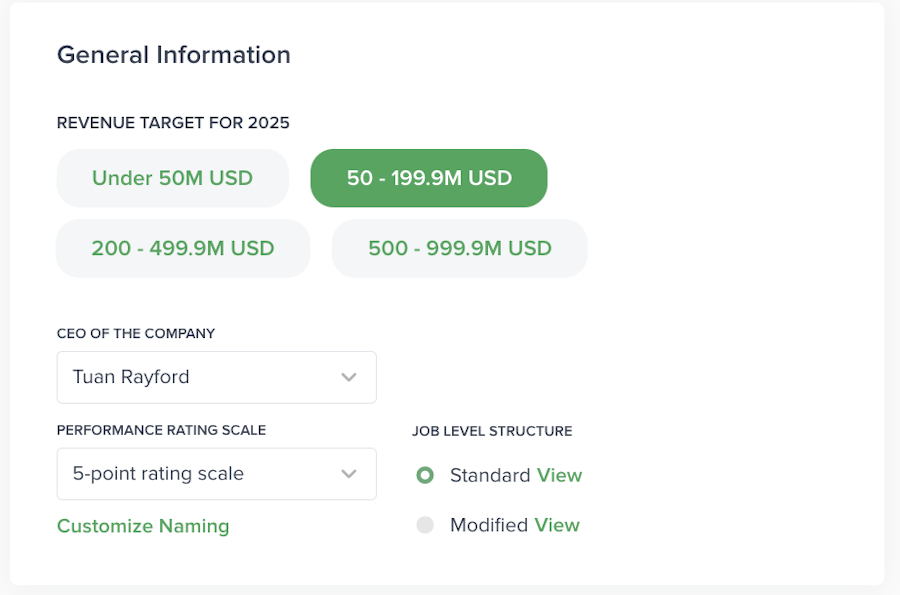Click the CEO of the Company label
Screen dimensions: 900x595
136,333
